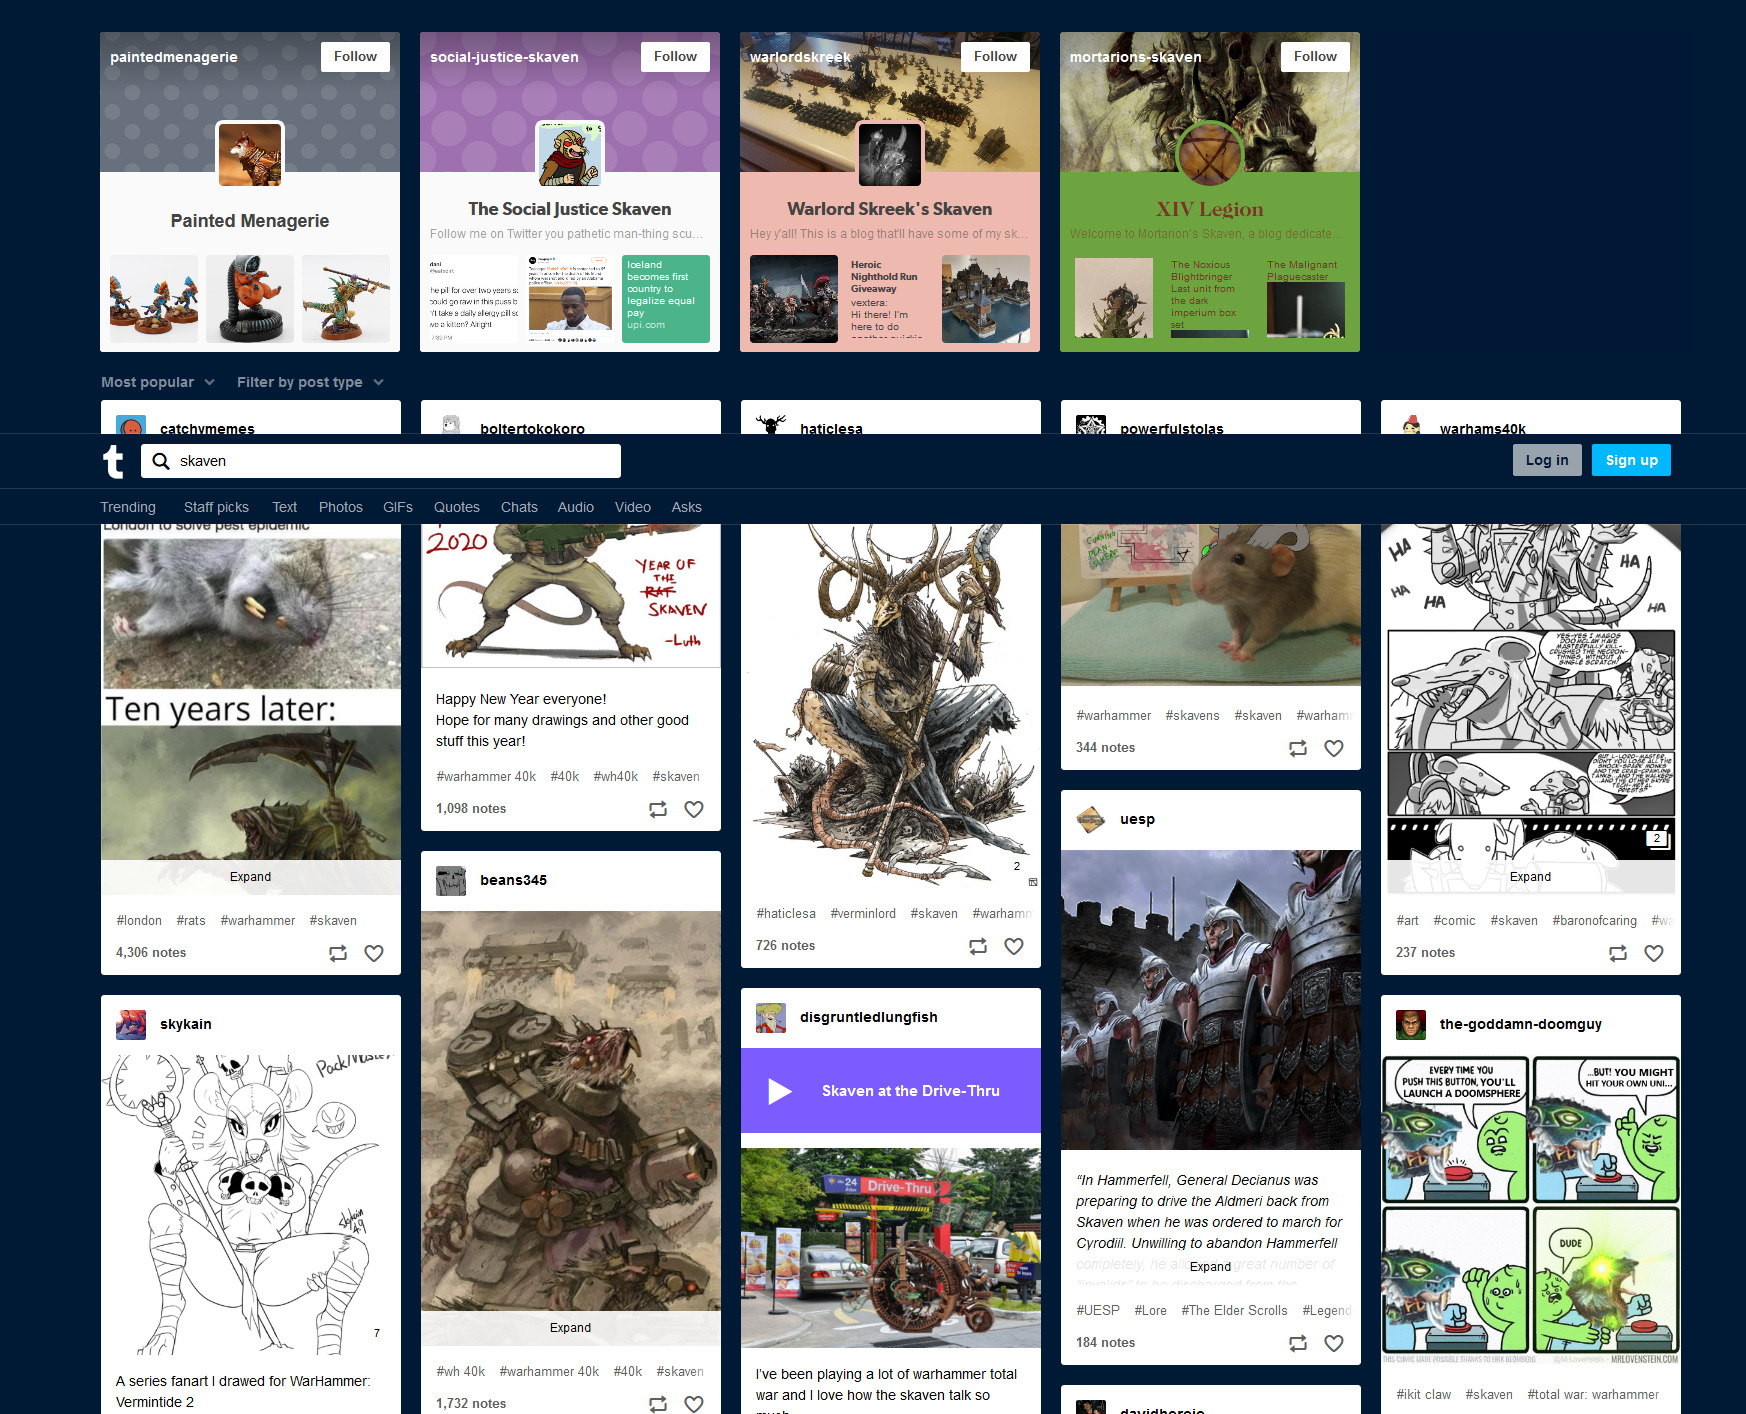
Task: Select the Quotes tab
Action: point(457,507)
